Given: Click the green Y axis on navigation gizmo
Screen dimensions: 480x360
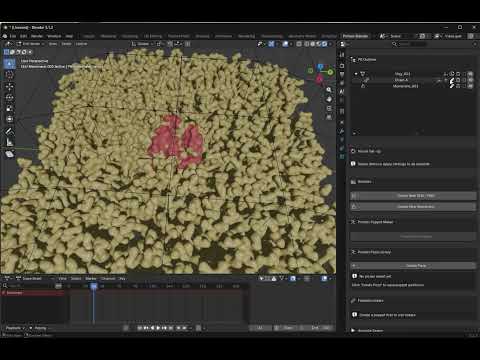Looking at the screenshot, I should (330, 72).
